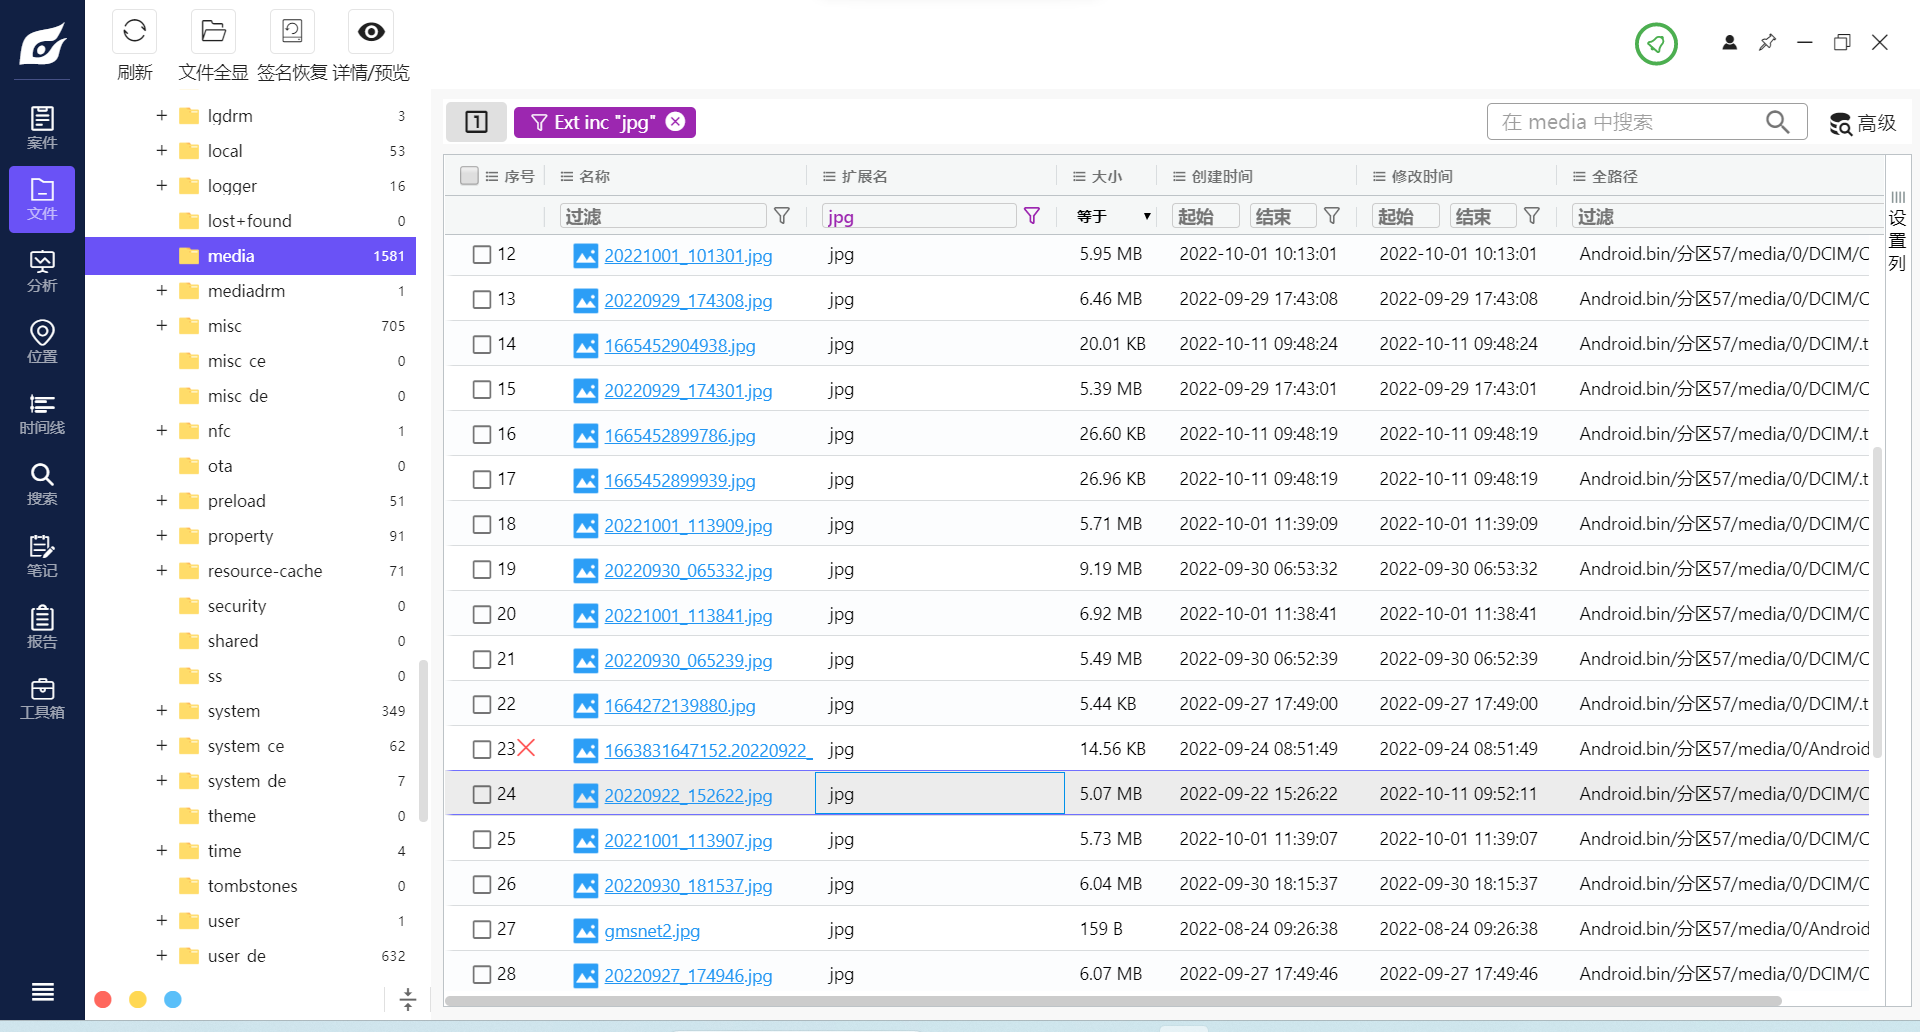The width and height of the screenshot is (1920, 1032).
Task: Open the 笔记 (Notes) sidebar section
Action: (x=42, y=557)
